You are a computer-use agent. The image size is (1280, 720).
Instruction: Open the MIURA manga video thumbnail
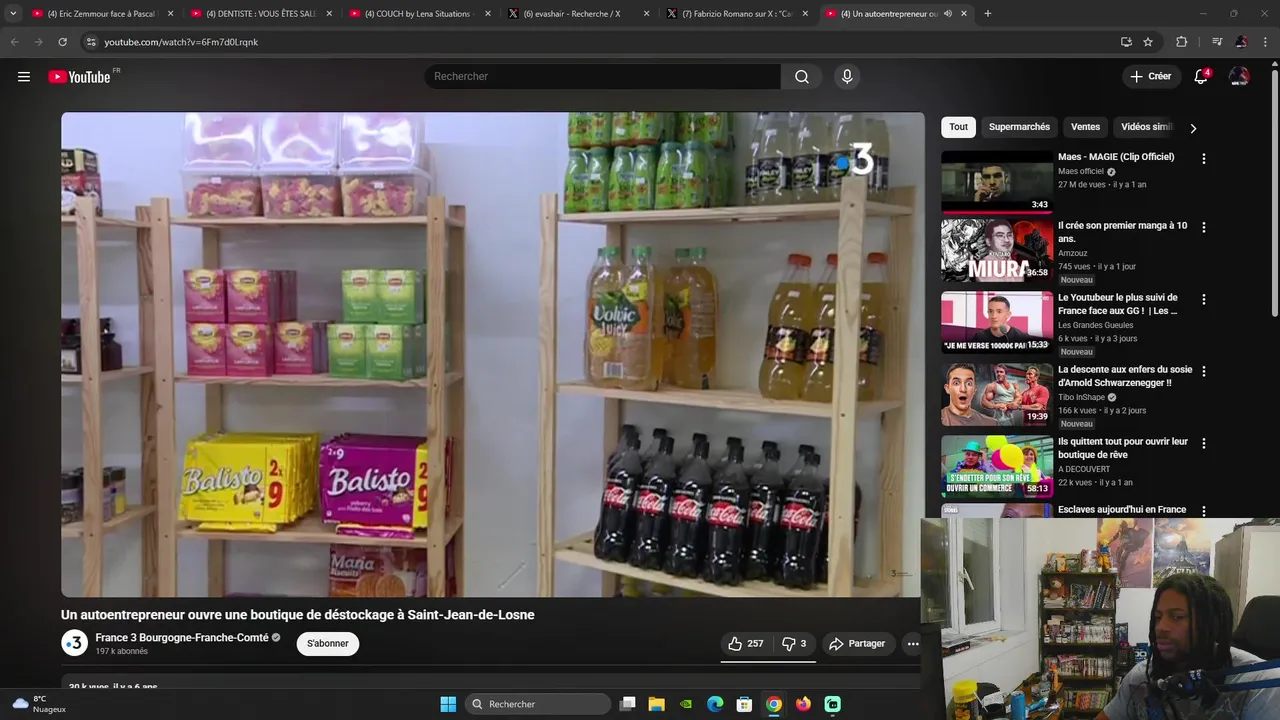(997, 250)
